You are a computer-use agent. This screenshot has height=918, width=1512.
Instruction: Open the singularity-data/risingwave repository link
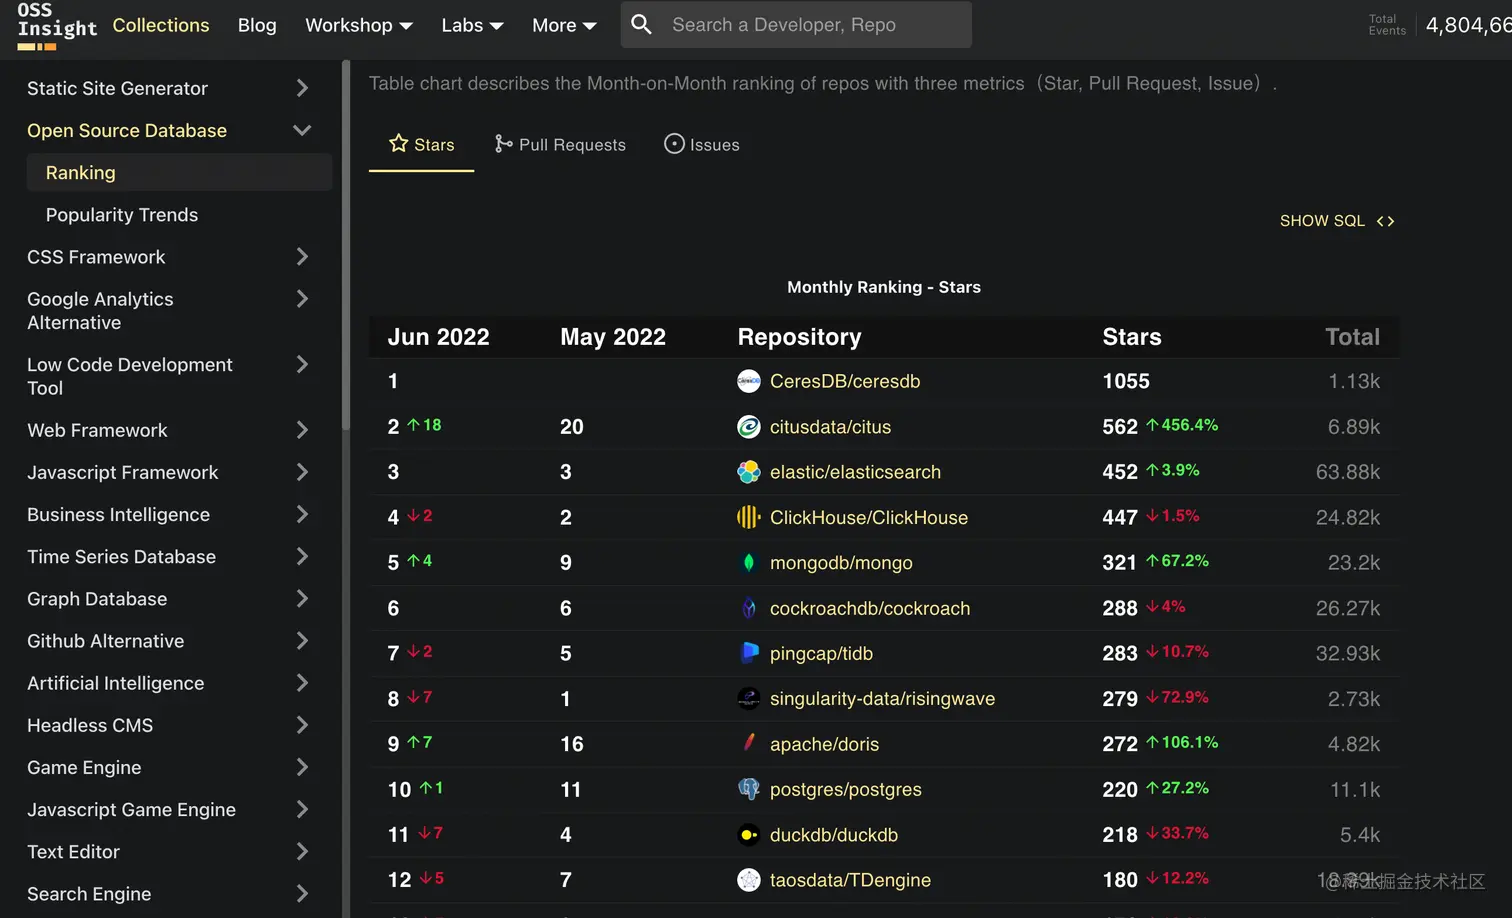pos(882,699)
